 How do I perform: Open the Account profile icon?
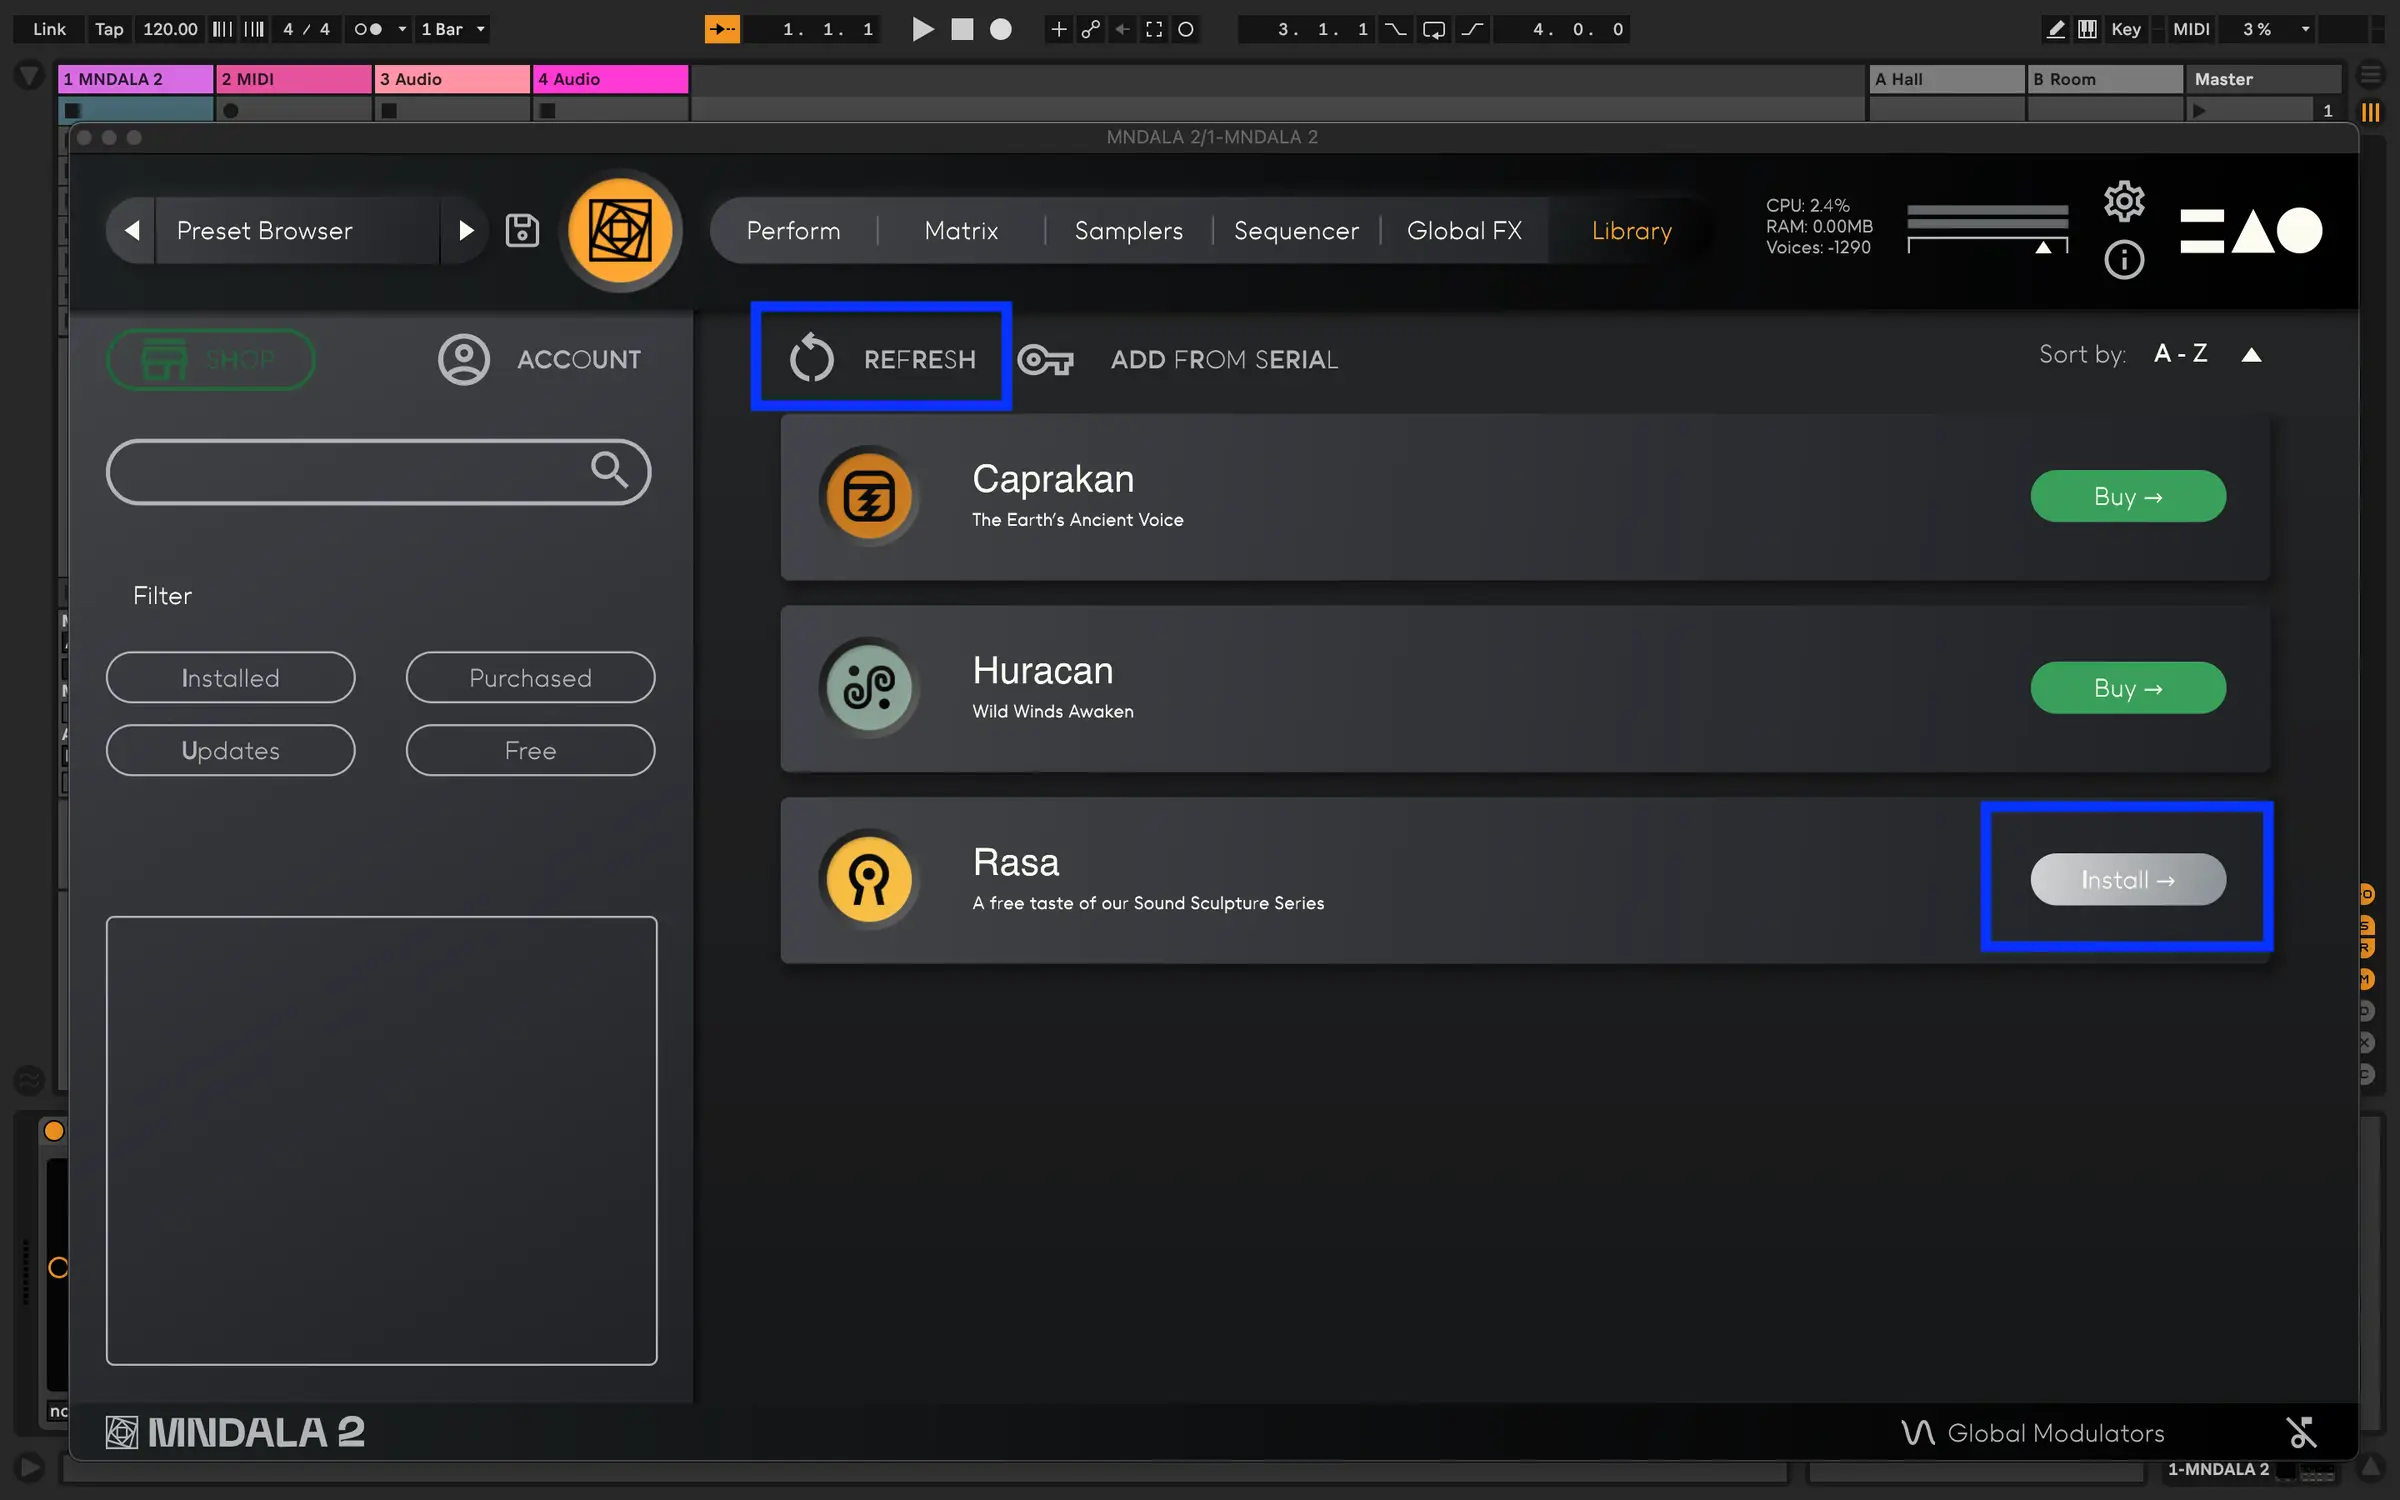tap(464, 359)
